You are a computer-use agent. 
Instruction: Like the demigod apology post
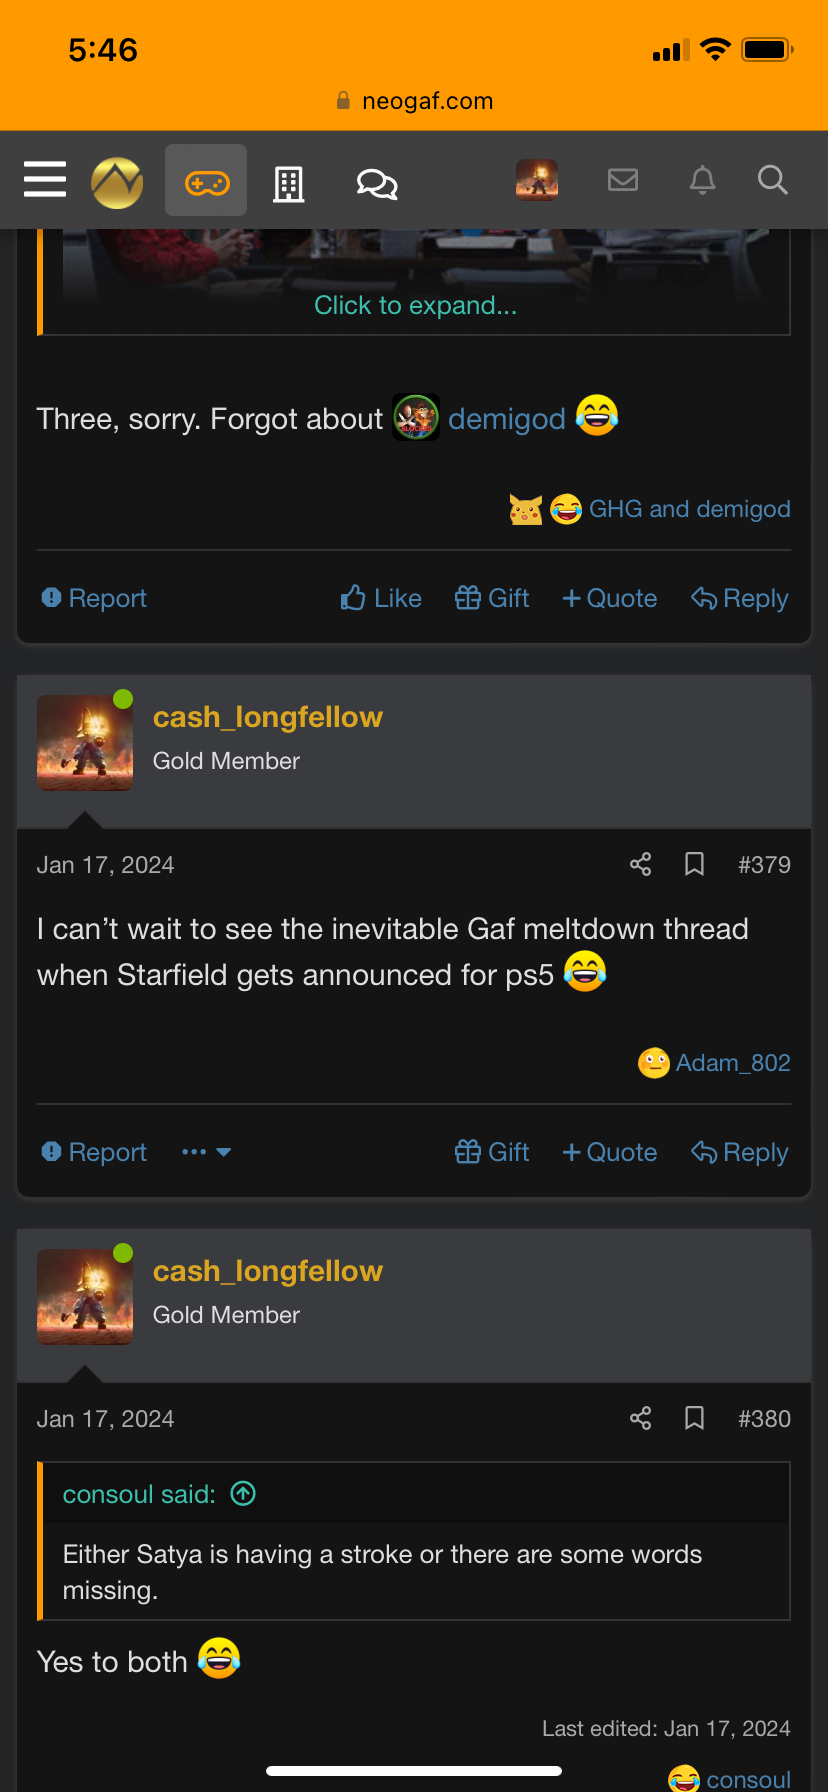click(x=380, y=597)
